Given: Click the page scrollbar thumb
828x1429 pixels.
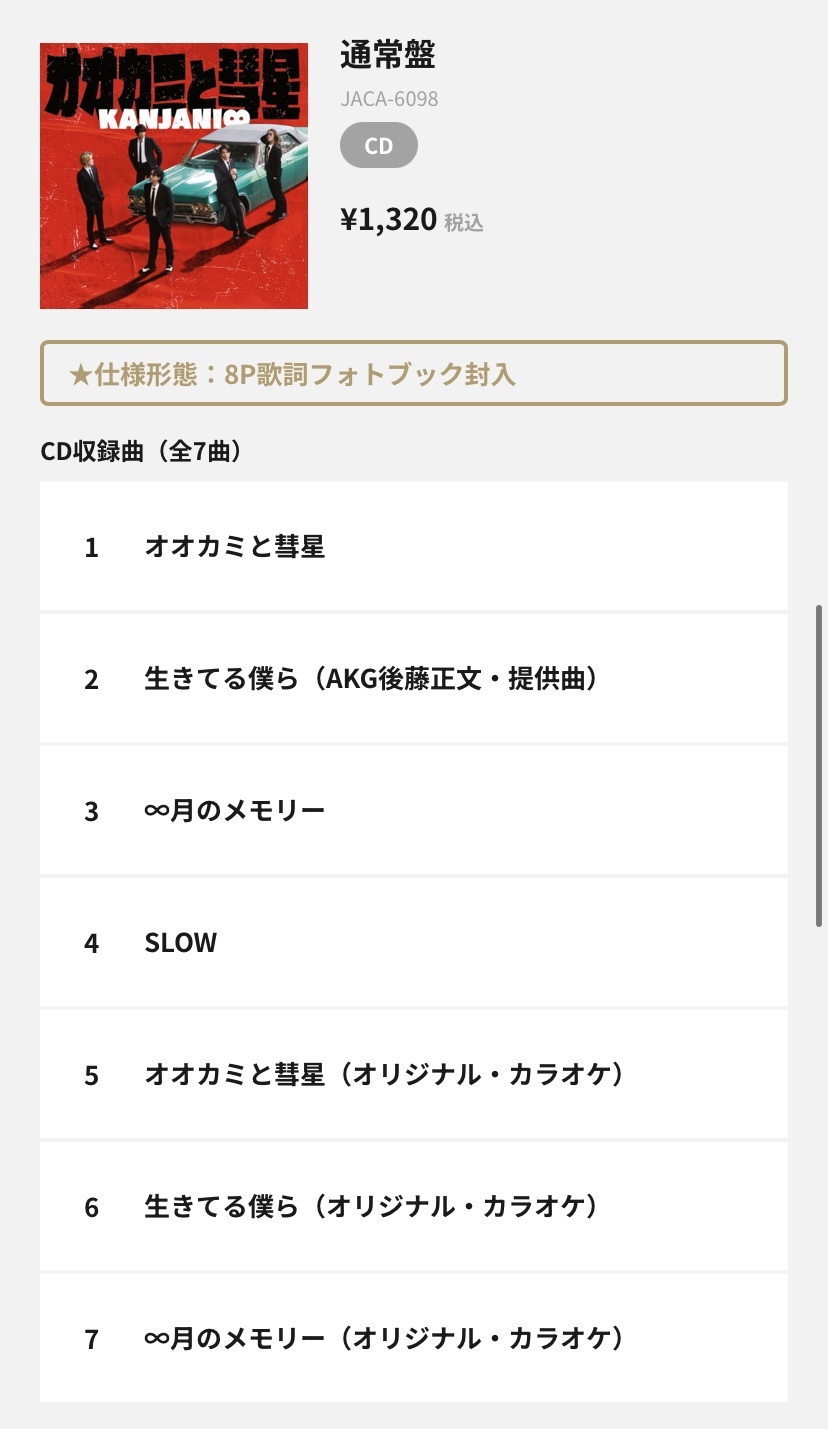Looking at the screenshot, I should pyautogui.click(x=820, y=765).
